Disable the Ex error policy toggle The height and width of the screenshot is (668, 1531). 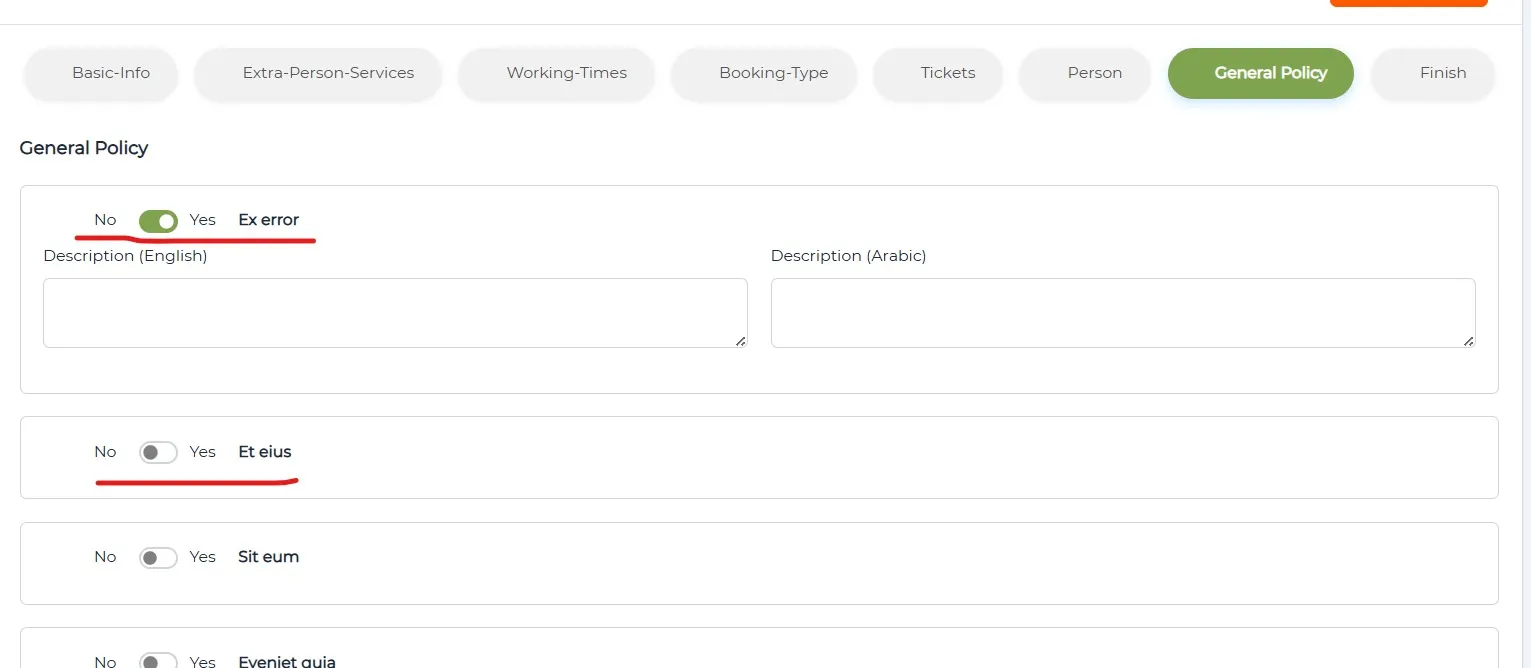pos(158,221)
